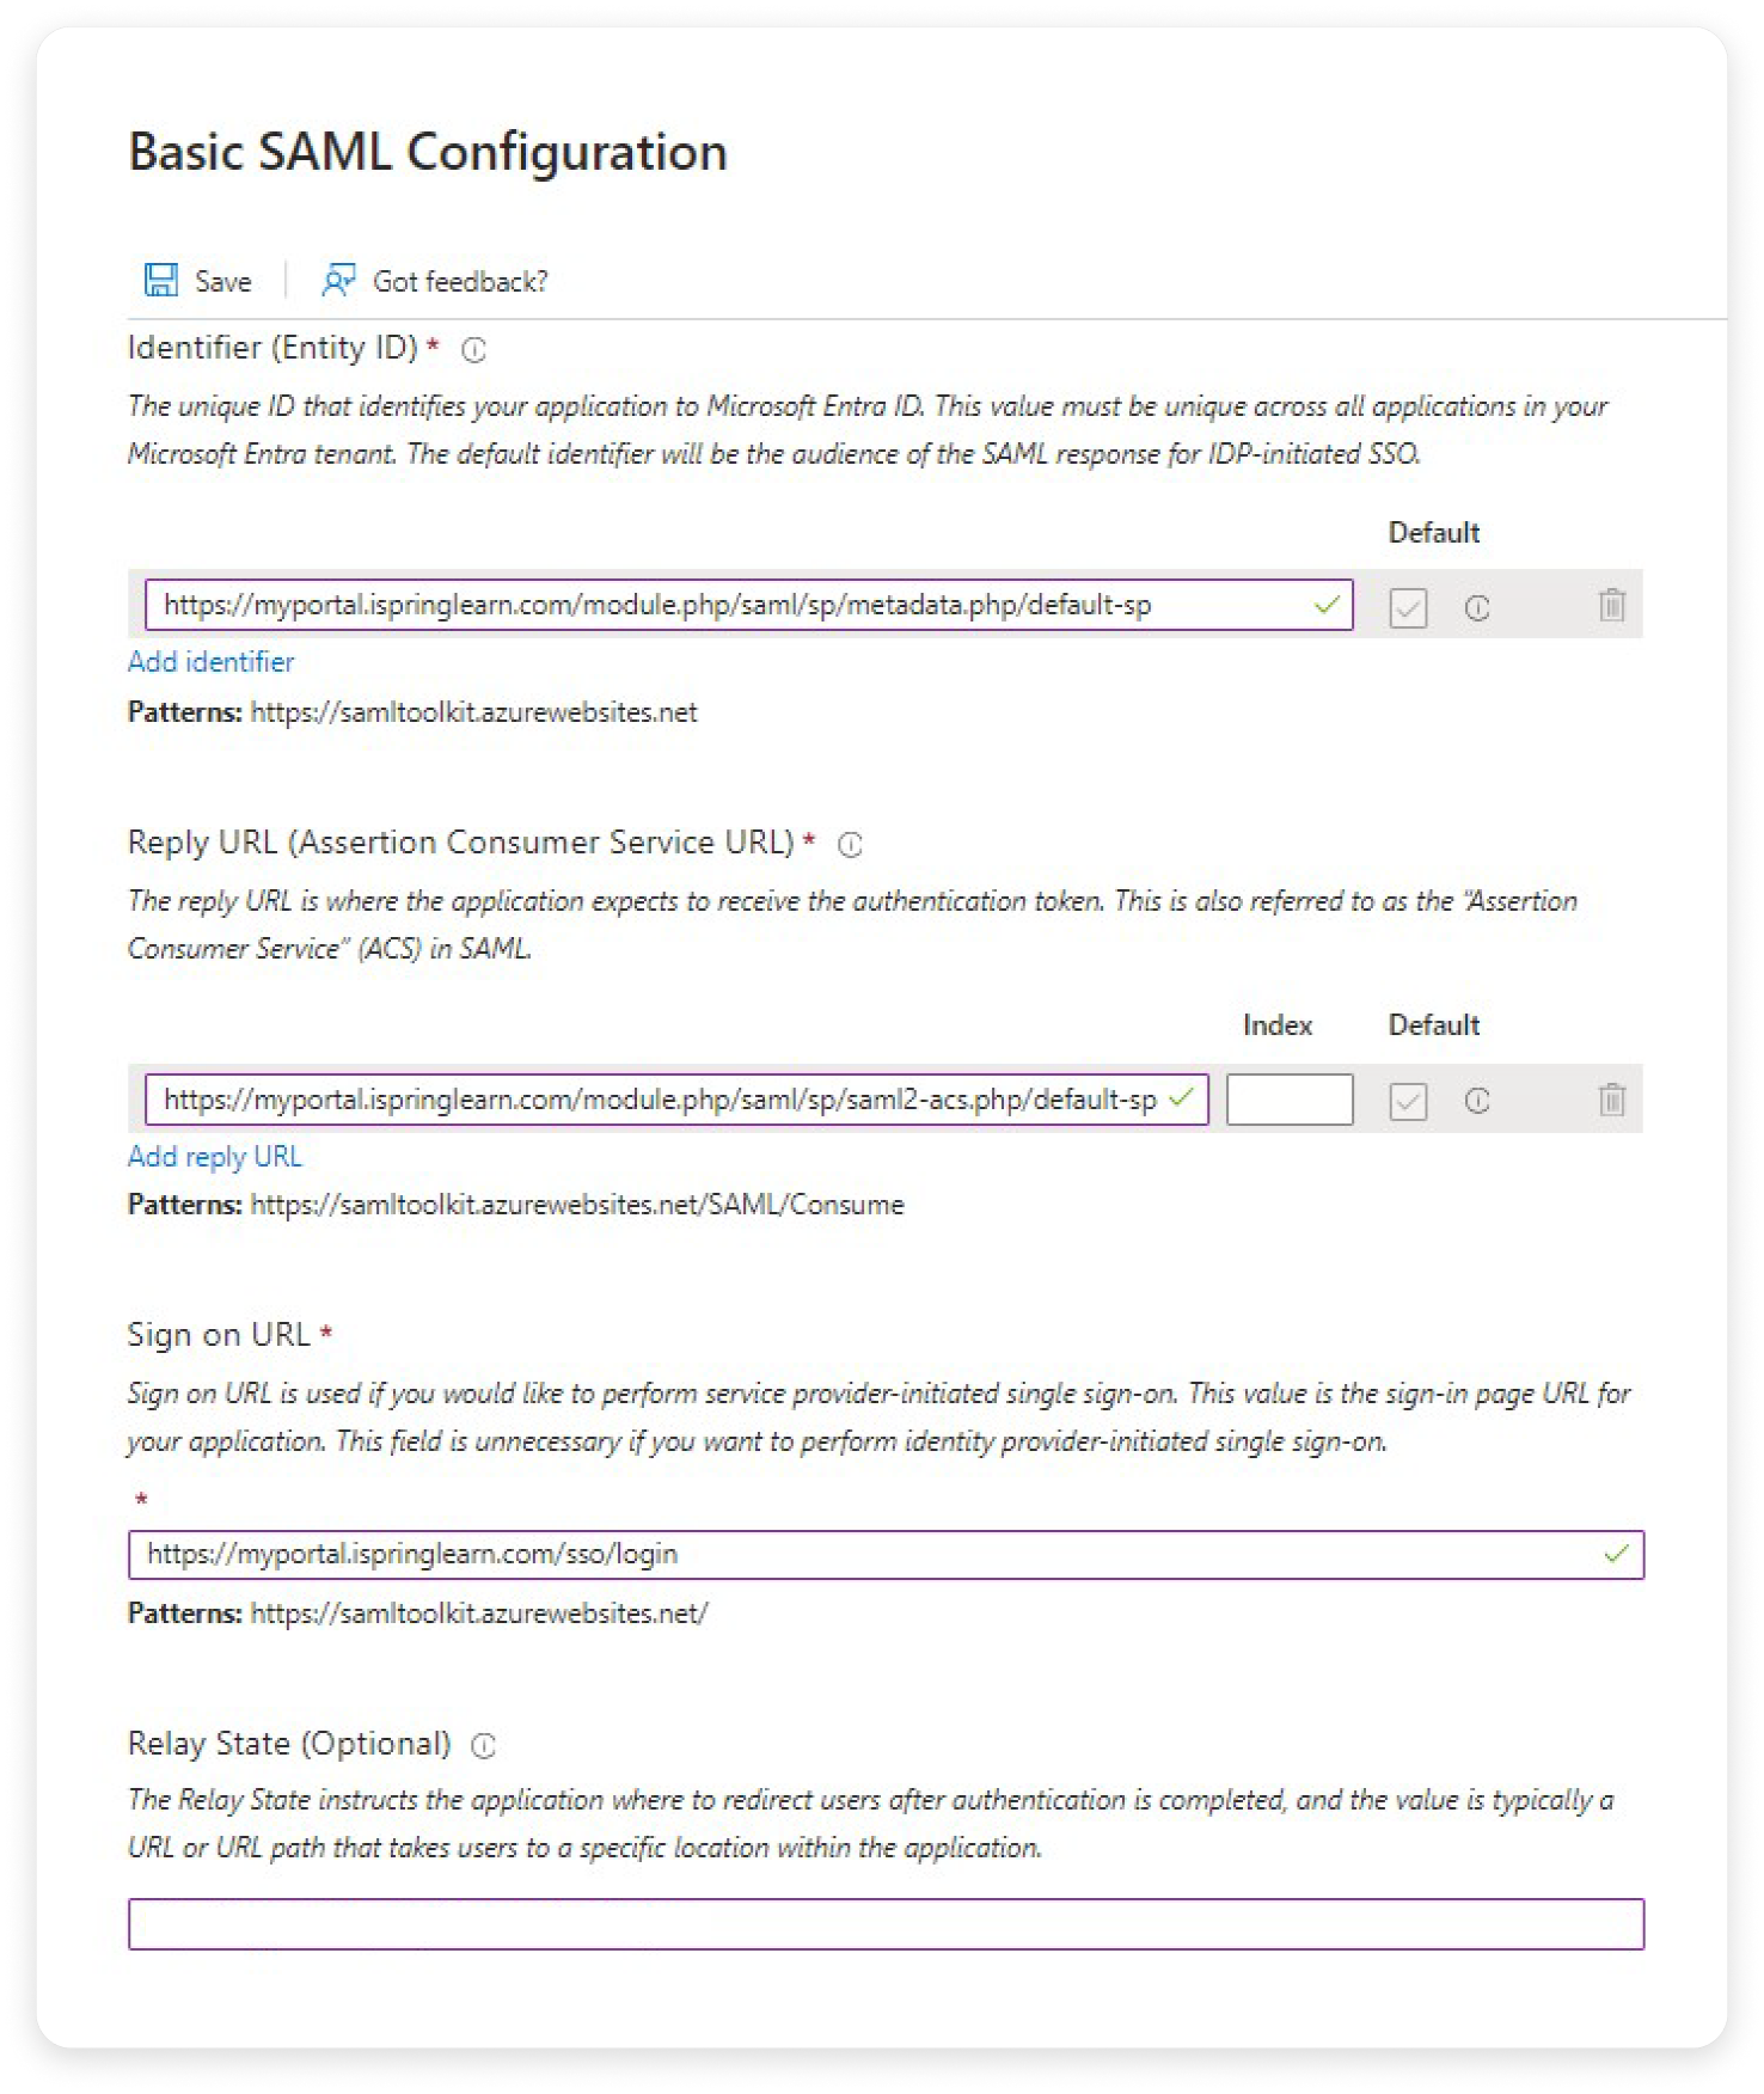Focus the Reply URL input field
This screenshot has height=2094, width=1764.
(x=660, y=1099)
